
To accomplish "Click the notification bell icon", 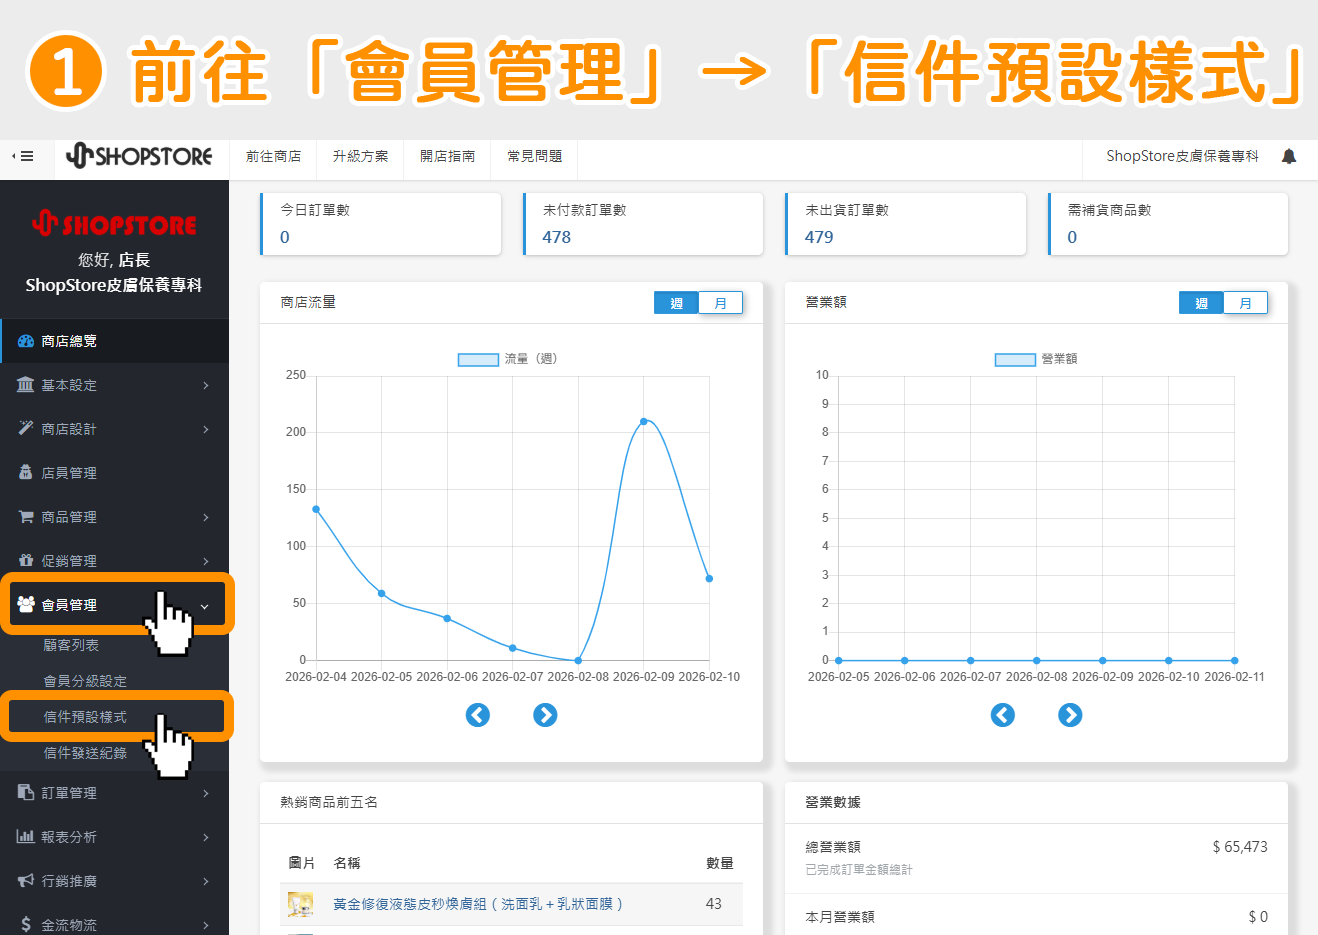I will tap(1289, 156).
